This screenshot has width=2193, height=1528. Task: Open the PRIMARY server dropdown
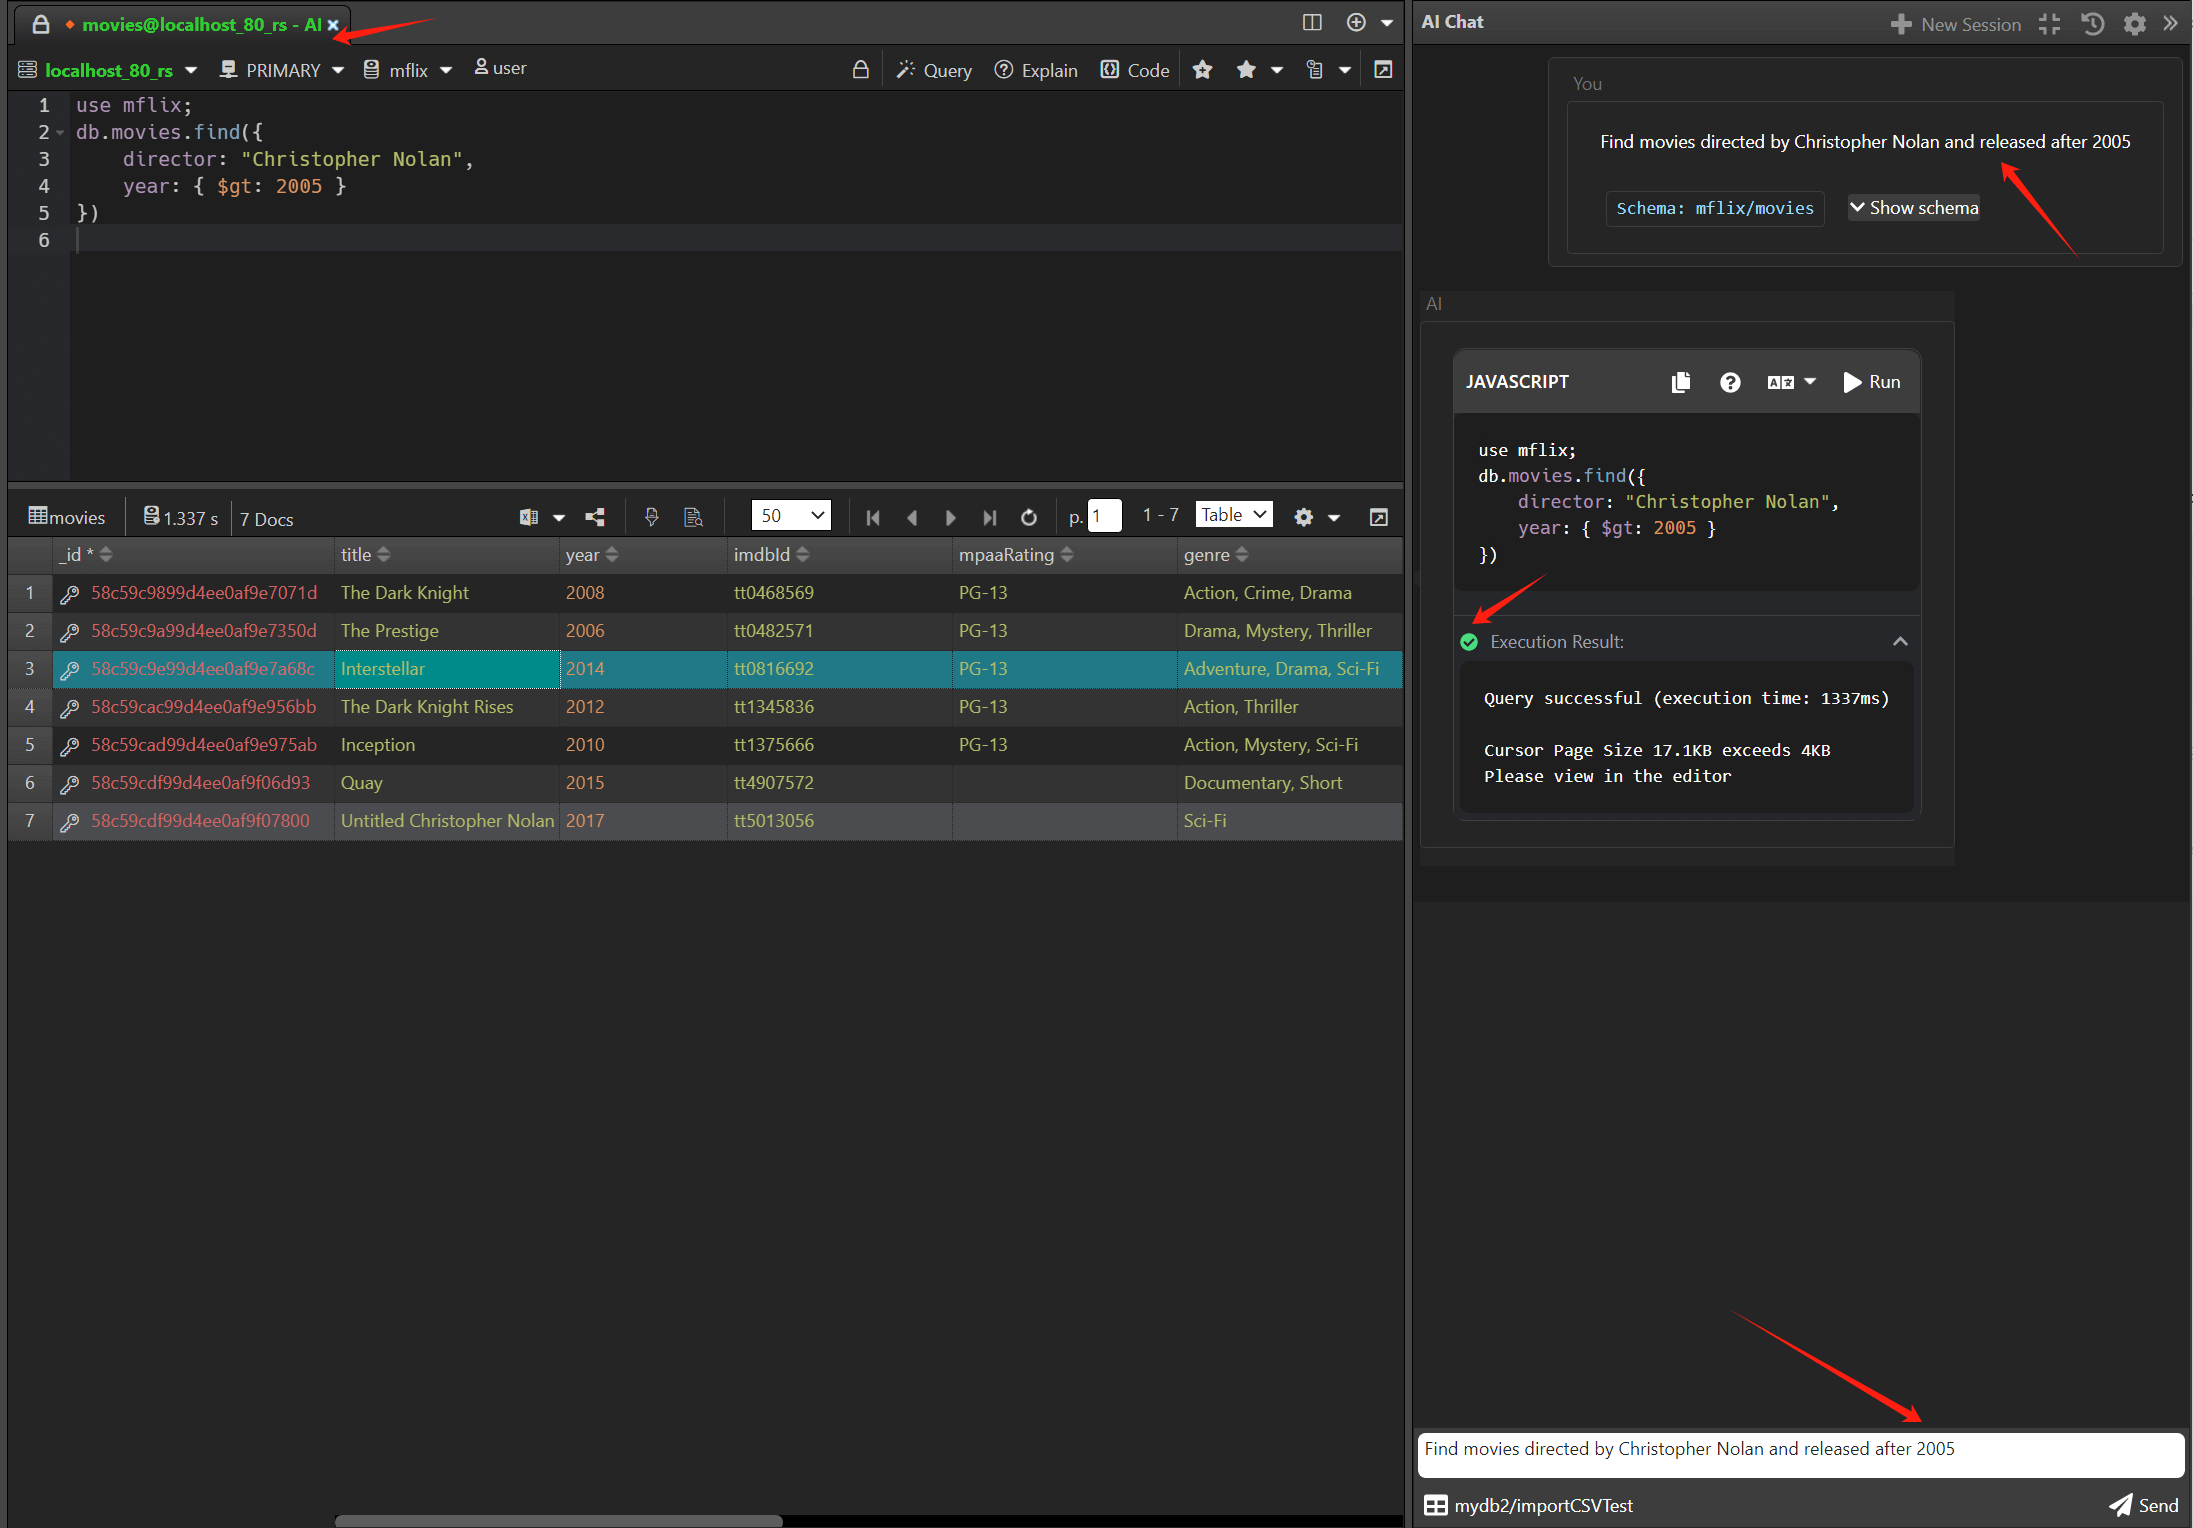click(338, 70)
